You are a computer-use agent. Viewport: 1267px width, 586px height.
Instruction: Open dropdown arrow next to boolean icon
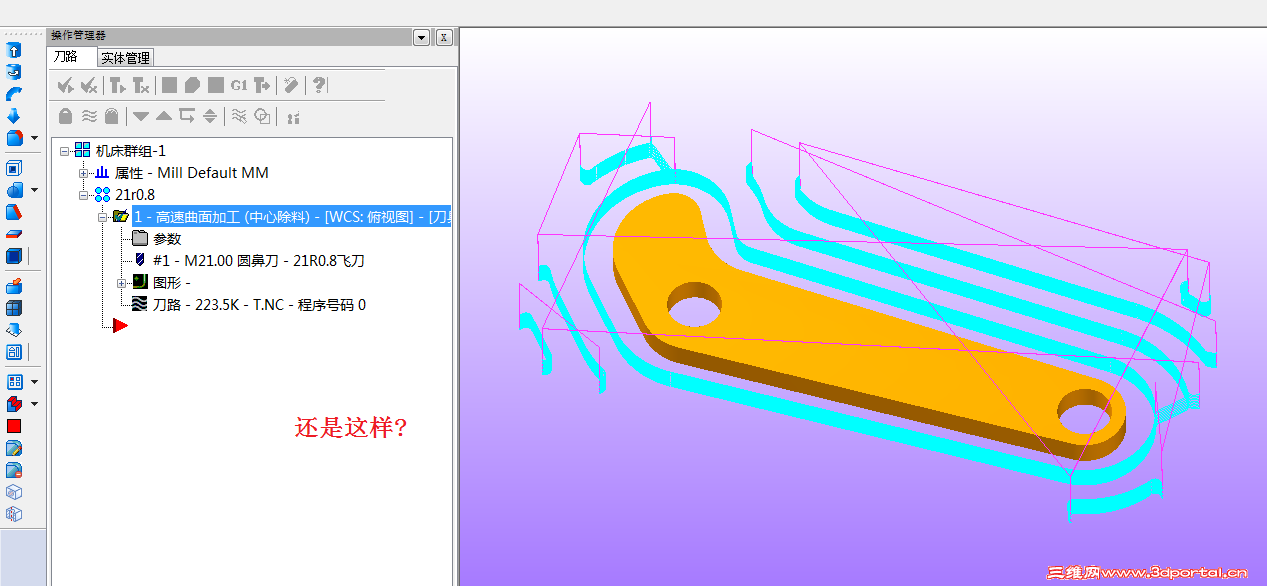pyautogui.click(x=35, y=191)
